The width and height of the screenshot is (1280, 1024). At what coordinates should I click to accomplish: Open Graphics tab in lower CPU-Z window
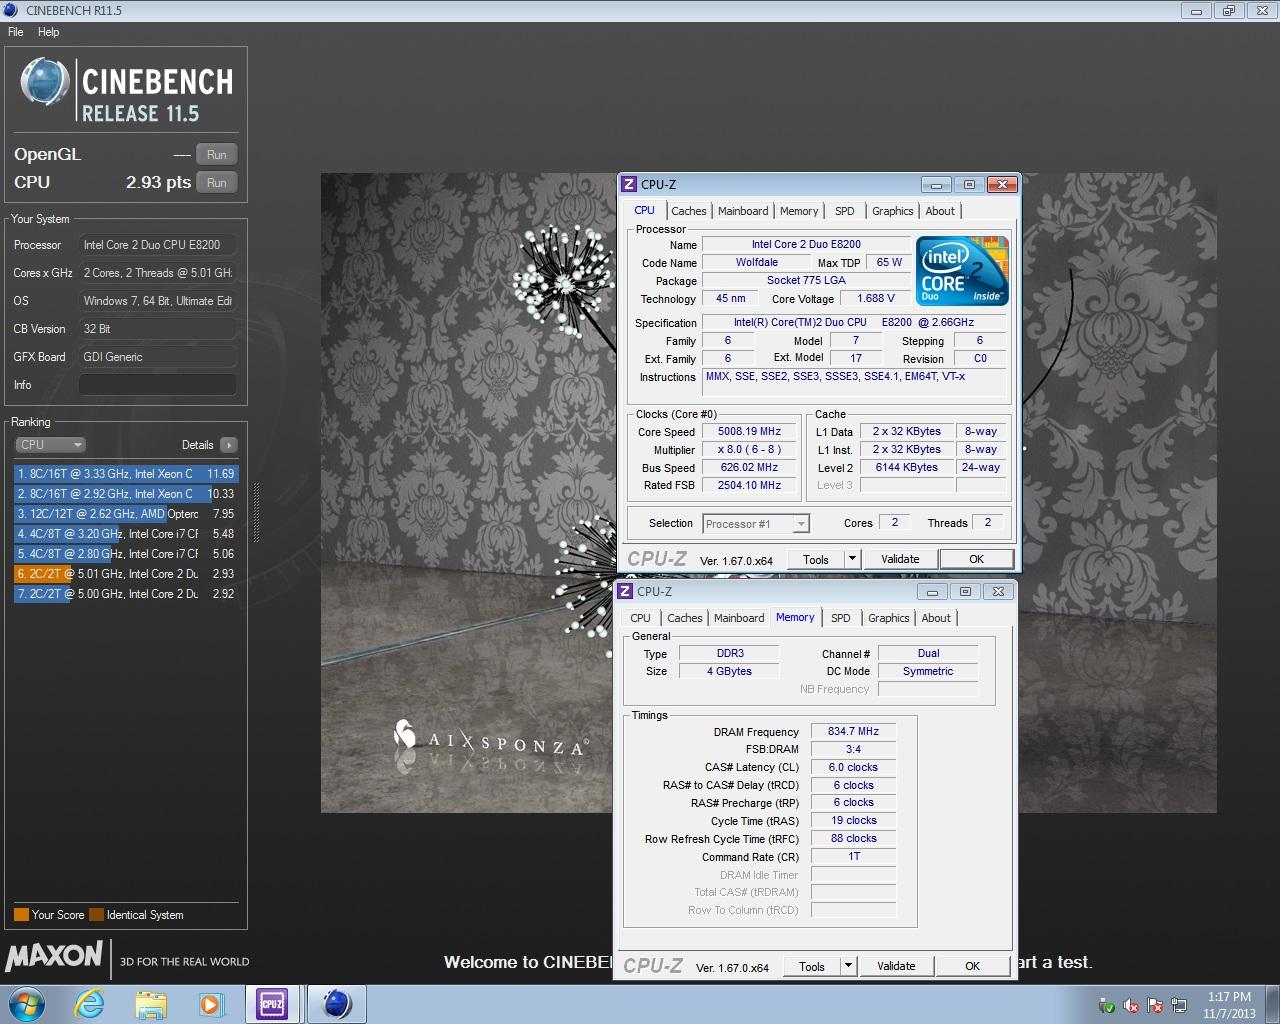[889, 618]
